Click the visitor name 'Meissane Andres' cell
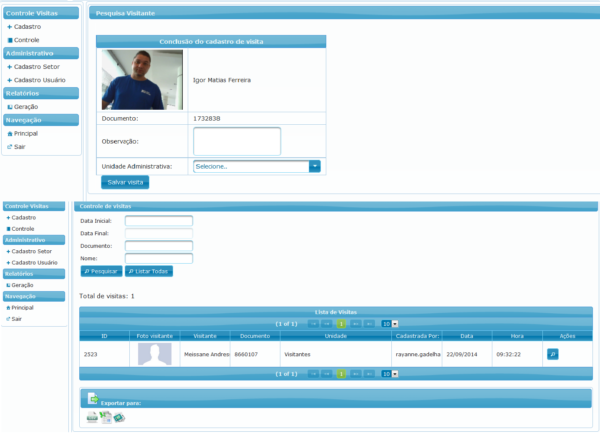Screen dimensions: 600x433 click(x=207, y=355)
